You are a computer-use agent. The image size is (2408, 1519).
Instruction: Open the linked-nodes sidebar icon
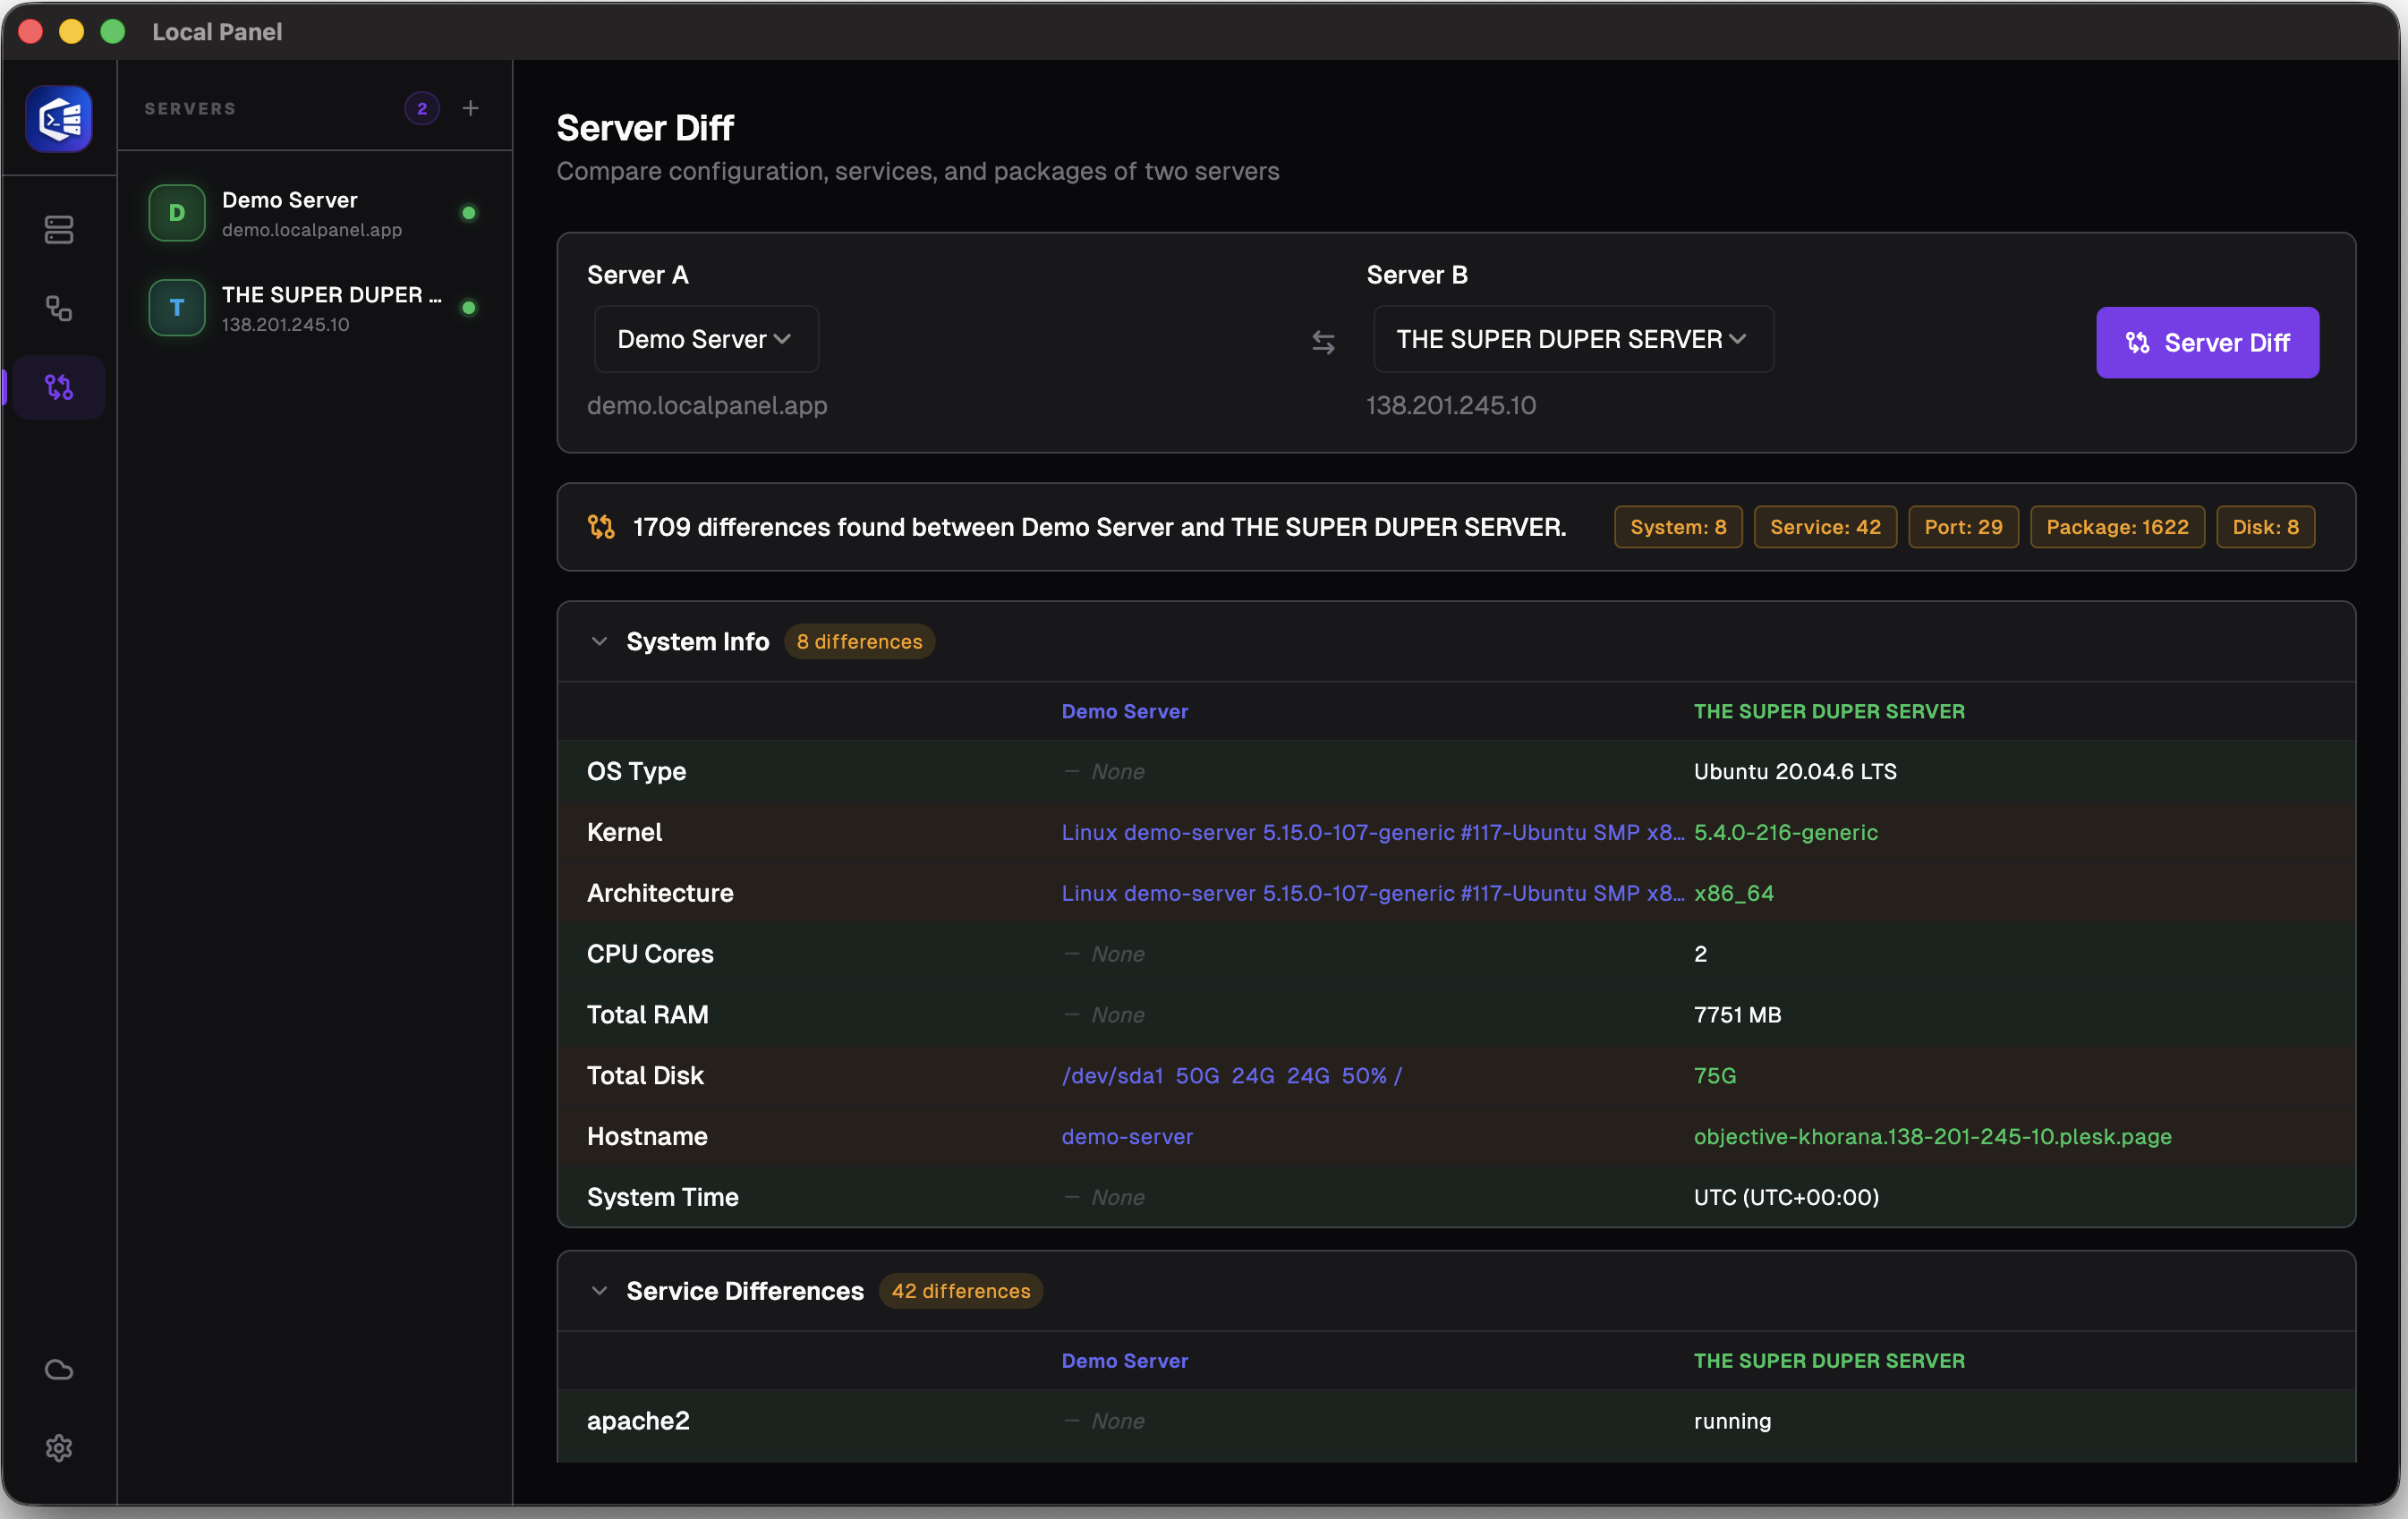pos(59,308)
